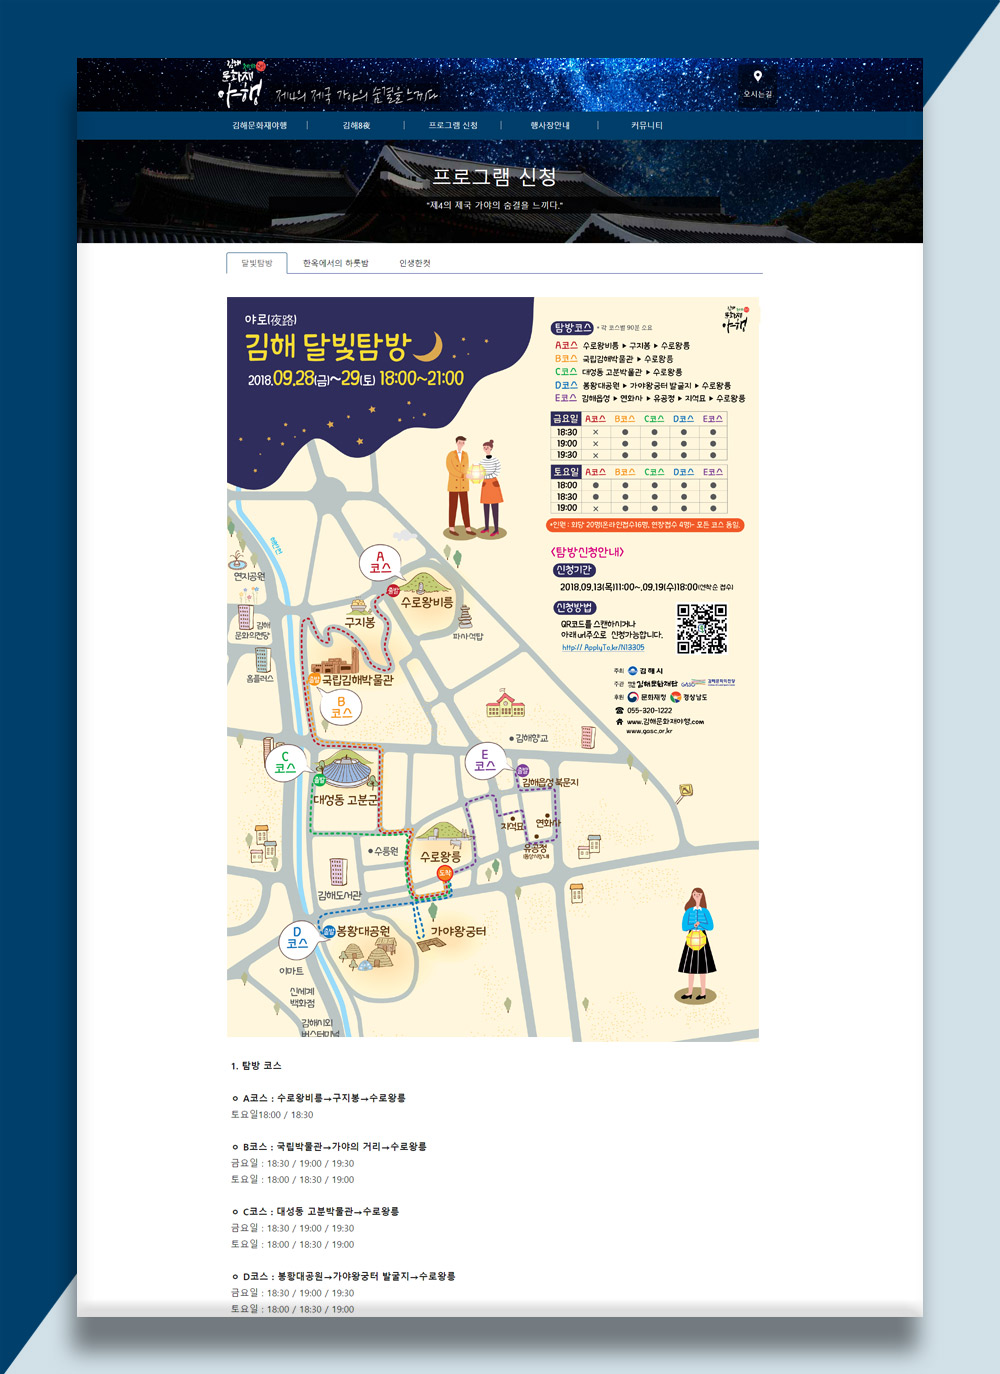Click the crescent moon beside the poster title
Viewport: 1000px width, 1374px height.
(429, 347)
